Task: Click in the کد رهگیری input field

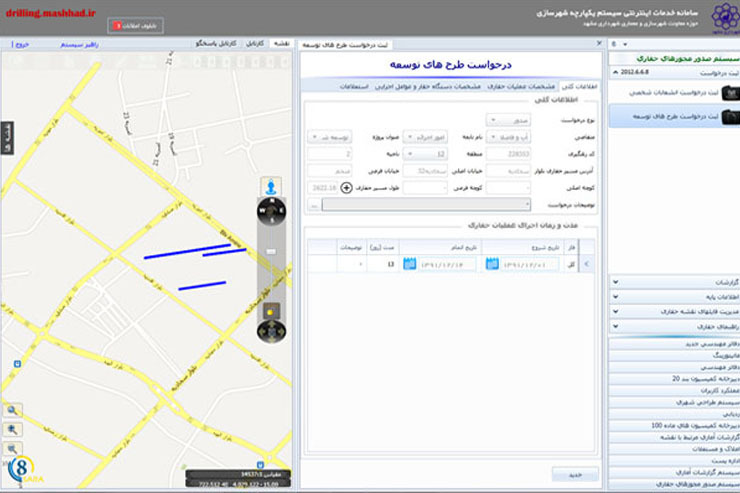Action: point(508,154)
